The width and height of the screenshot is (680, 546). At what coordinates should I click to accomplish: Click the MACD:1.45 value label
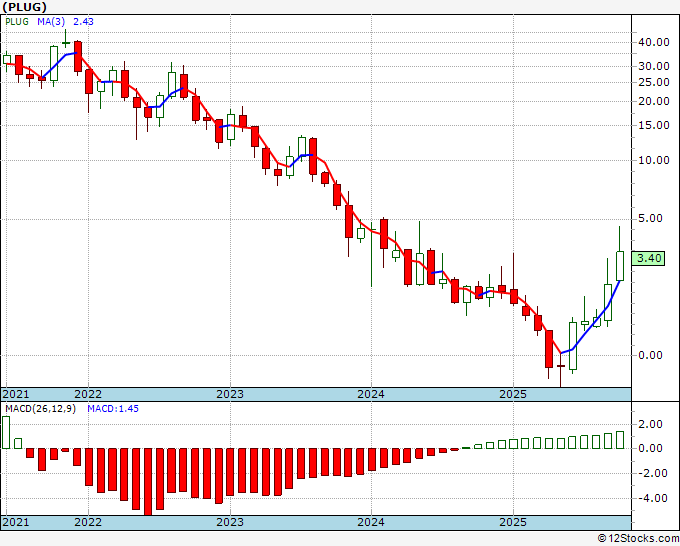(113, 409)
